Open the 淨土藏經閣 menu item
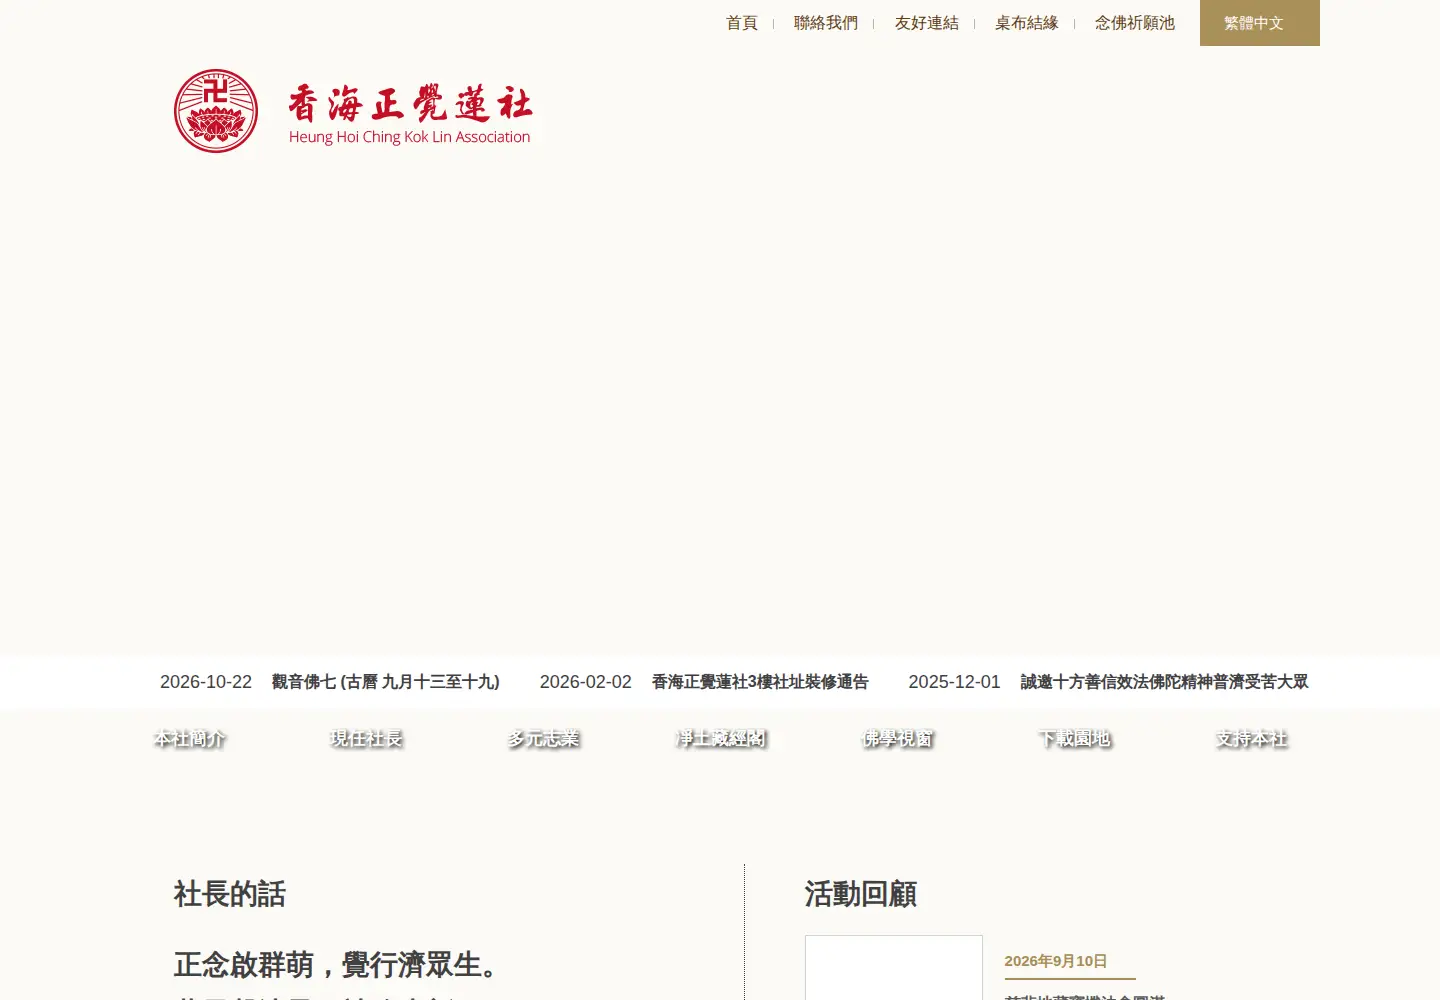The height and width of the screenshot is (1000, 1440). [720, 739]
